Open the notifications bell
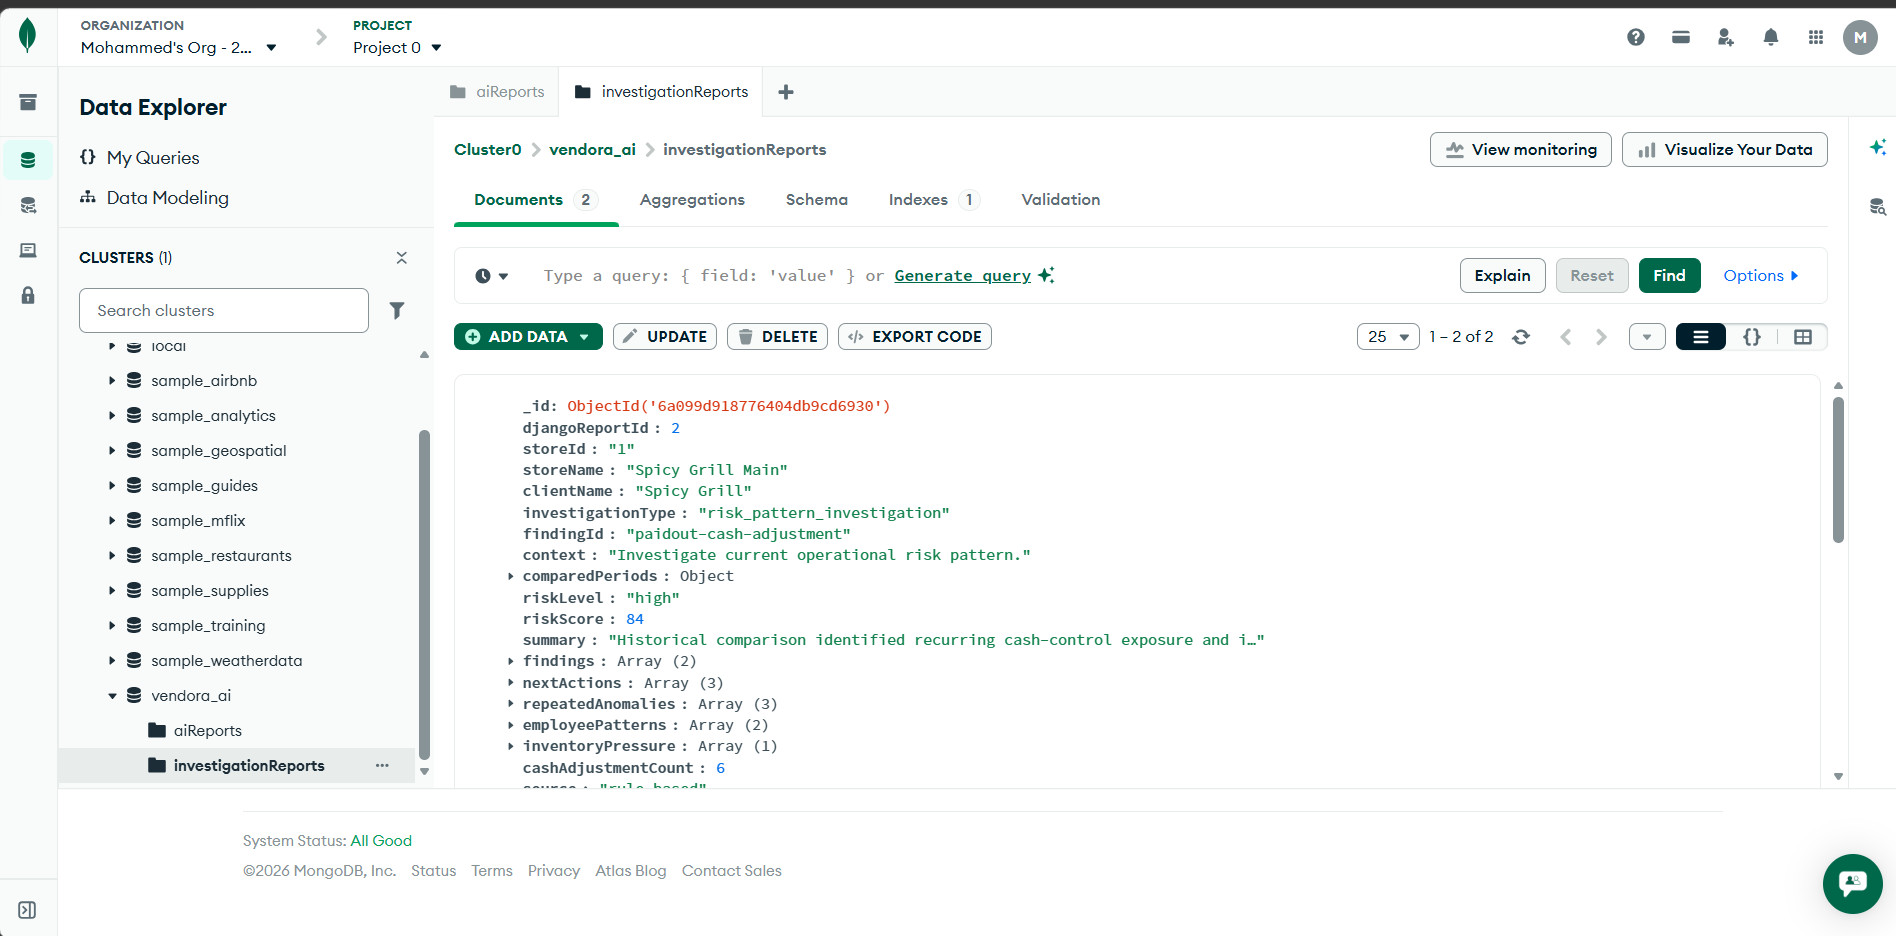The image size is (1896, 936). point(1771,37)
